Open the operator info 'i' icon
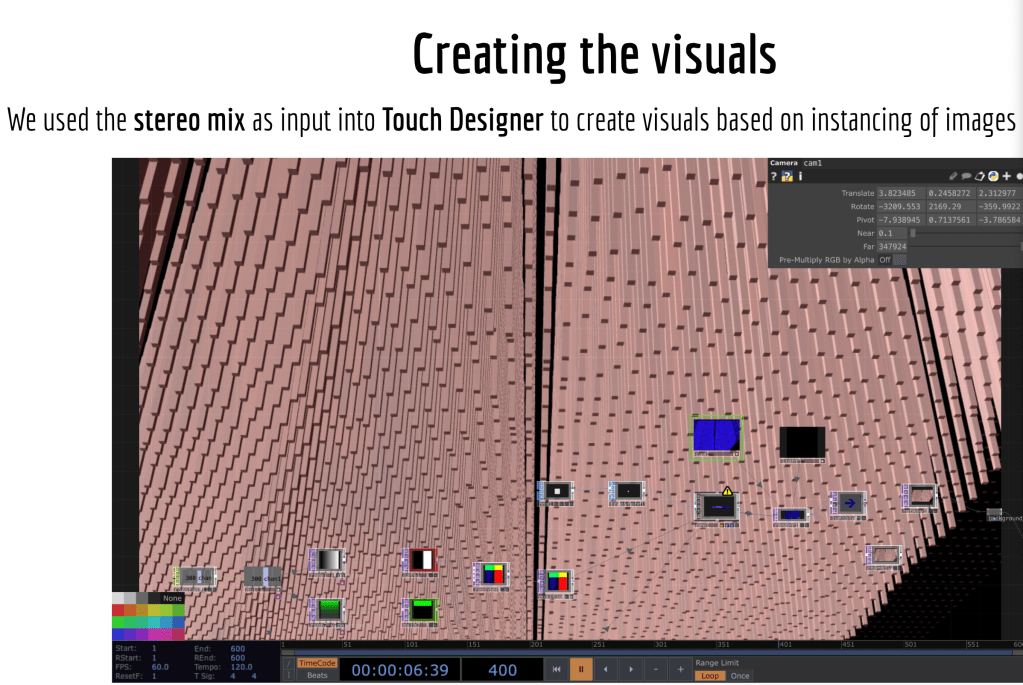The width and height of the screenshot is (1023, 685). [x=800, y=176]
